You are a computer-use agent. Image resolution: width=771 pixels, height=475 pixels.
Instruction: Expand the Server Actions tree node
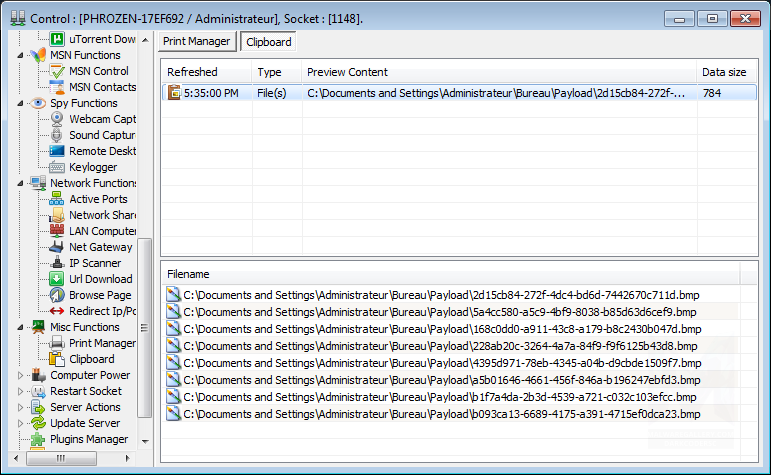tap(21, 407)
